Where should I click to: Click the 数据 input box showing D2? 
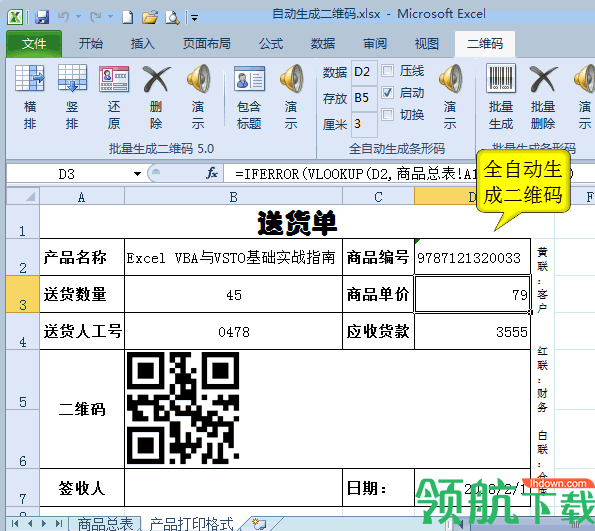[x=364, y=72]
